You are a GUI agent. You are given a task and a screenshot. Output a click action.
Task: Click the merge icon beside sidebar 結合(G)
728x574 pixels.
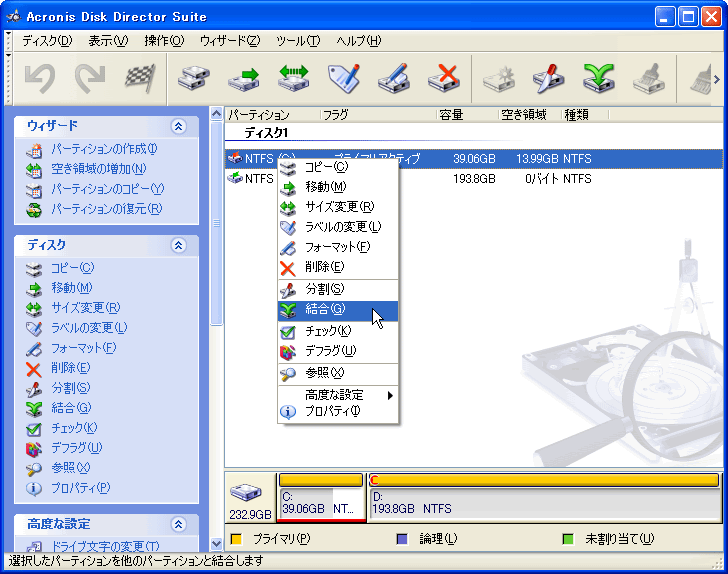34,409
